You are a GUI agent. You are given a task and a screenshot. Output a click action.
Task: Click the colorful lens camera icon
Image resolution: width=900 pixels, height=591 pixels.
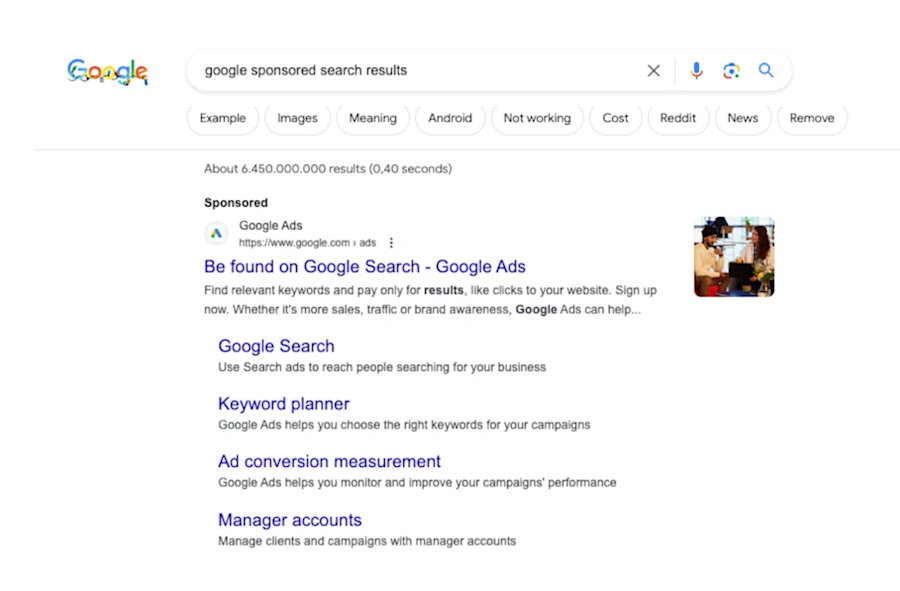point(731,70)
